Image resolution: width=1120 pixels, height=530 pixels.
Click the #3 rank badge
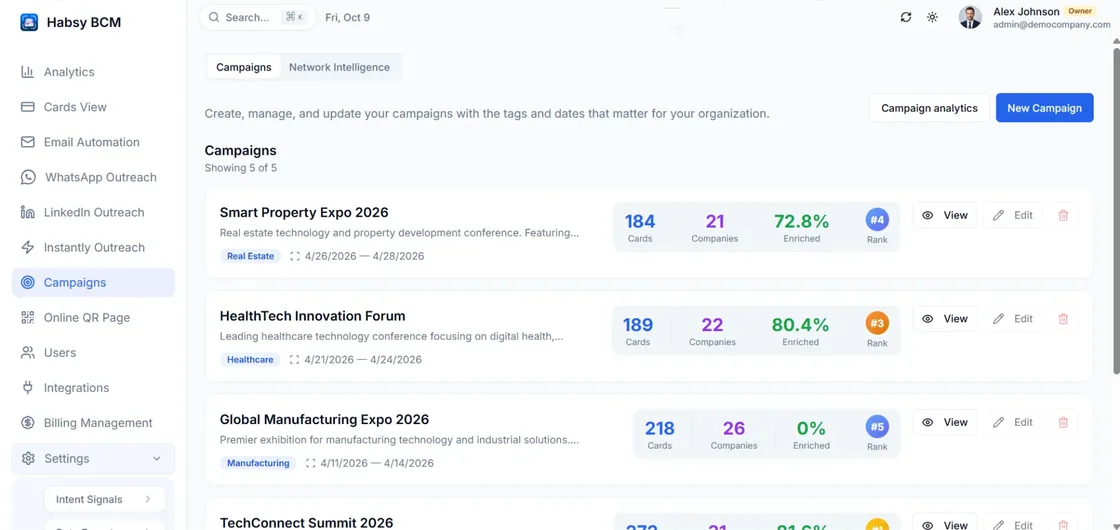[877, 323]
